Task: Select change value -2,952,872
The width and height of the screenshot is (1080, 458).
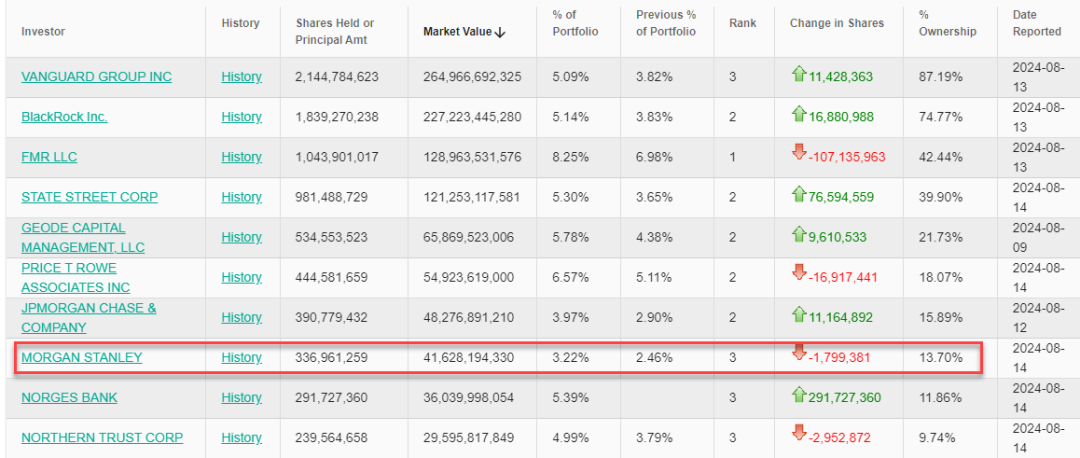Action: pyautogui.click(x=842, y=437)
